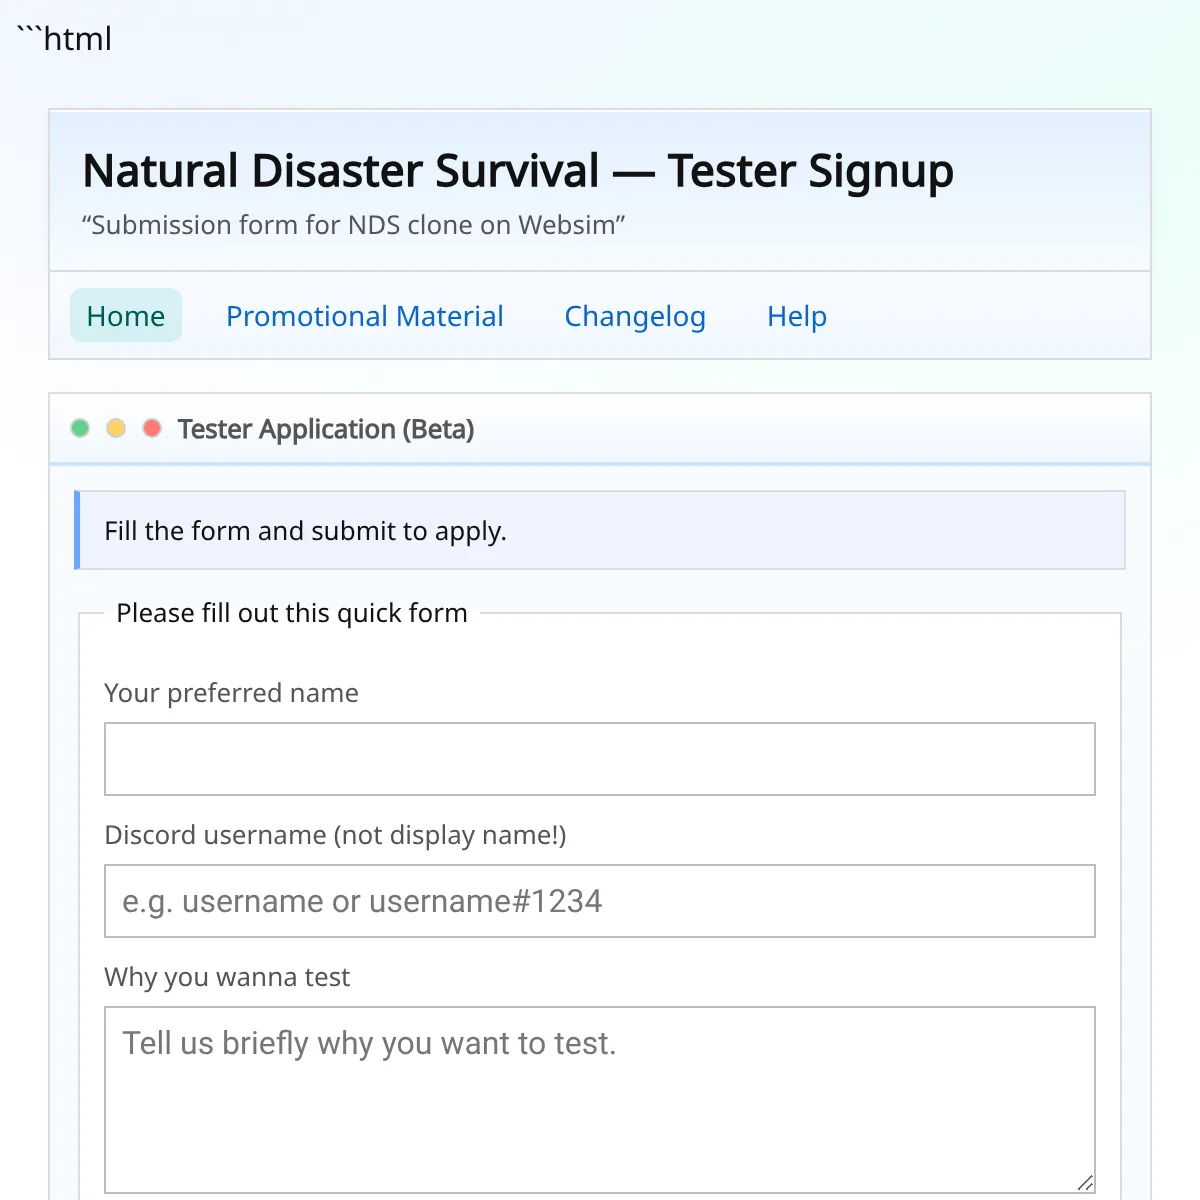Open the Promotional Material page
Screen dimensions: 1200x1200
click(365, 316)
